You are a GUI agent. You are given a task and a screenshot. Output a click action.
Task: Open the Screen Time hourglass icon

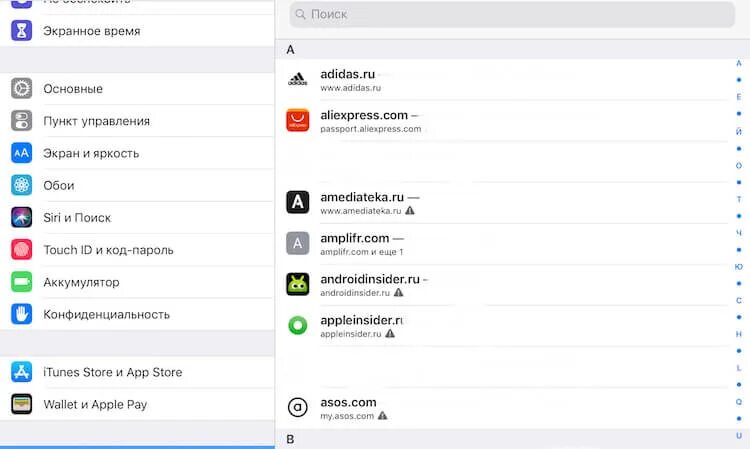pos(22,31)
